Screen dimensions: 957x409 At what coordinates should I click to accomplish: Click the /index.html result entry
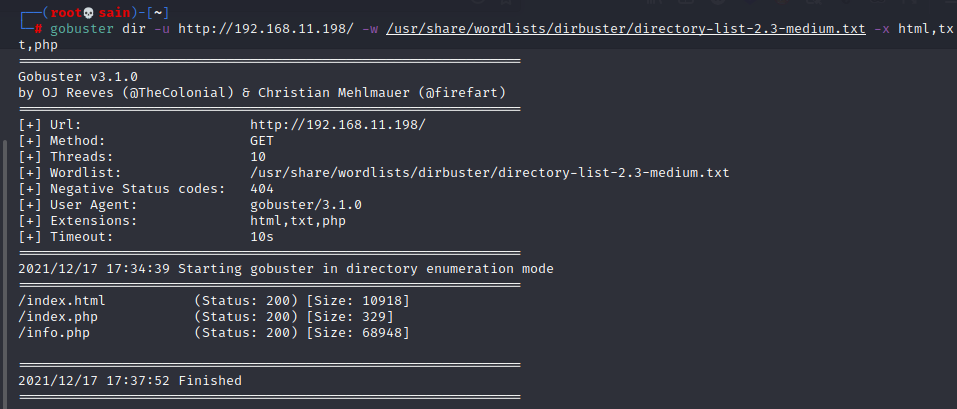[x=62, y=300]
